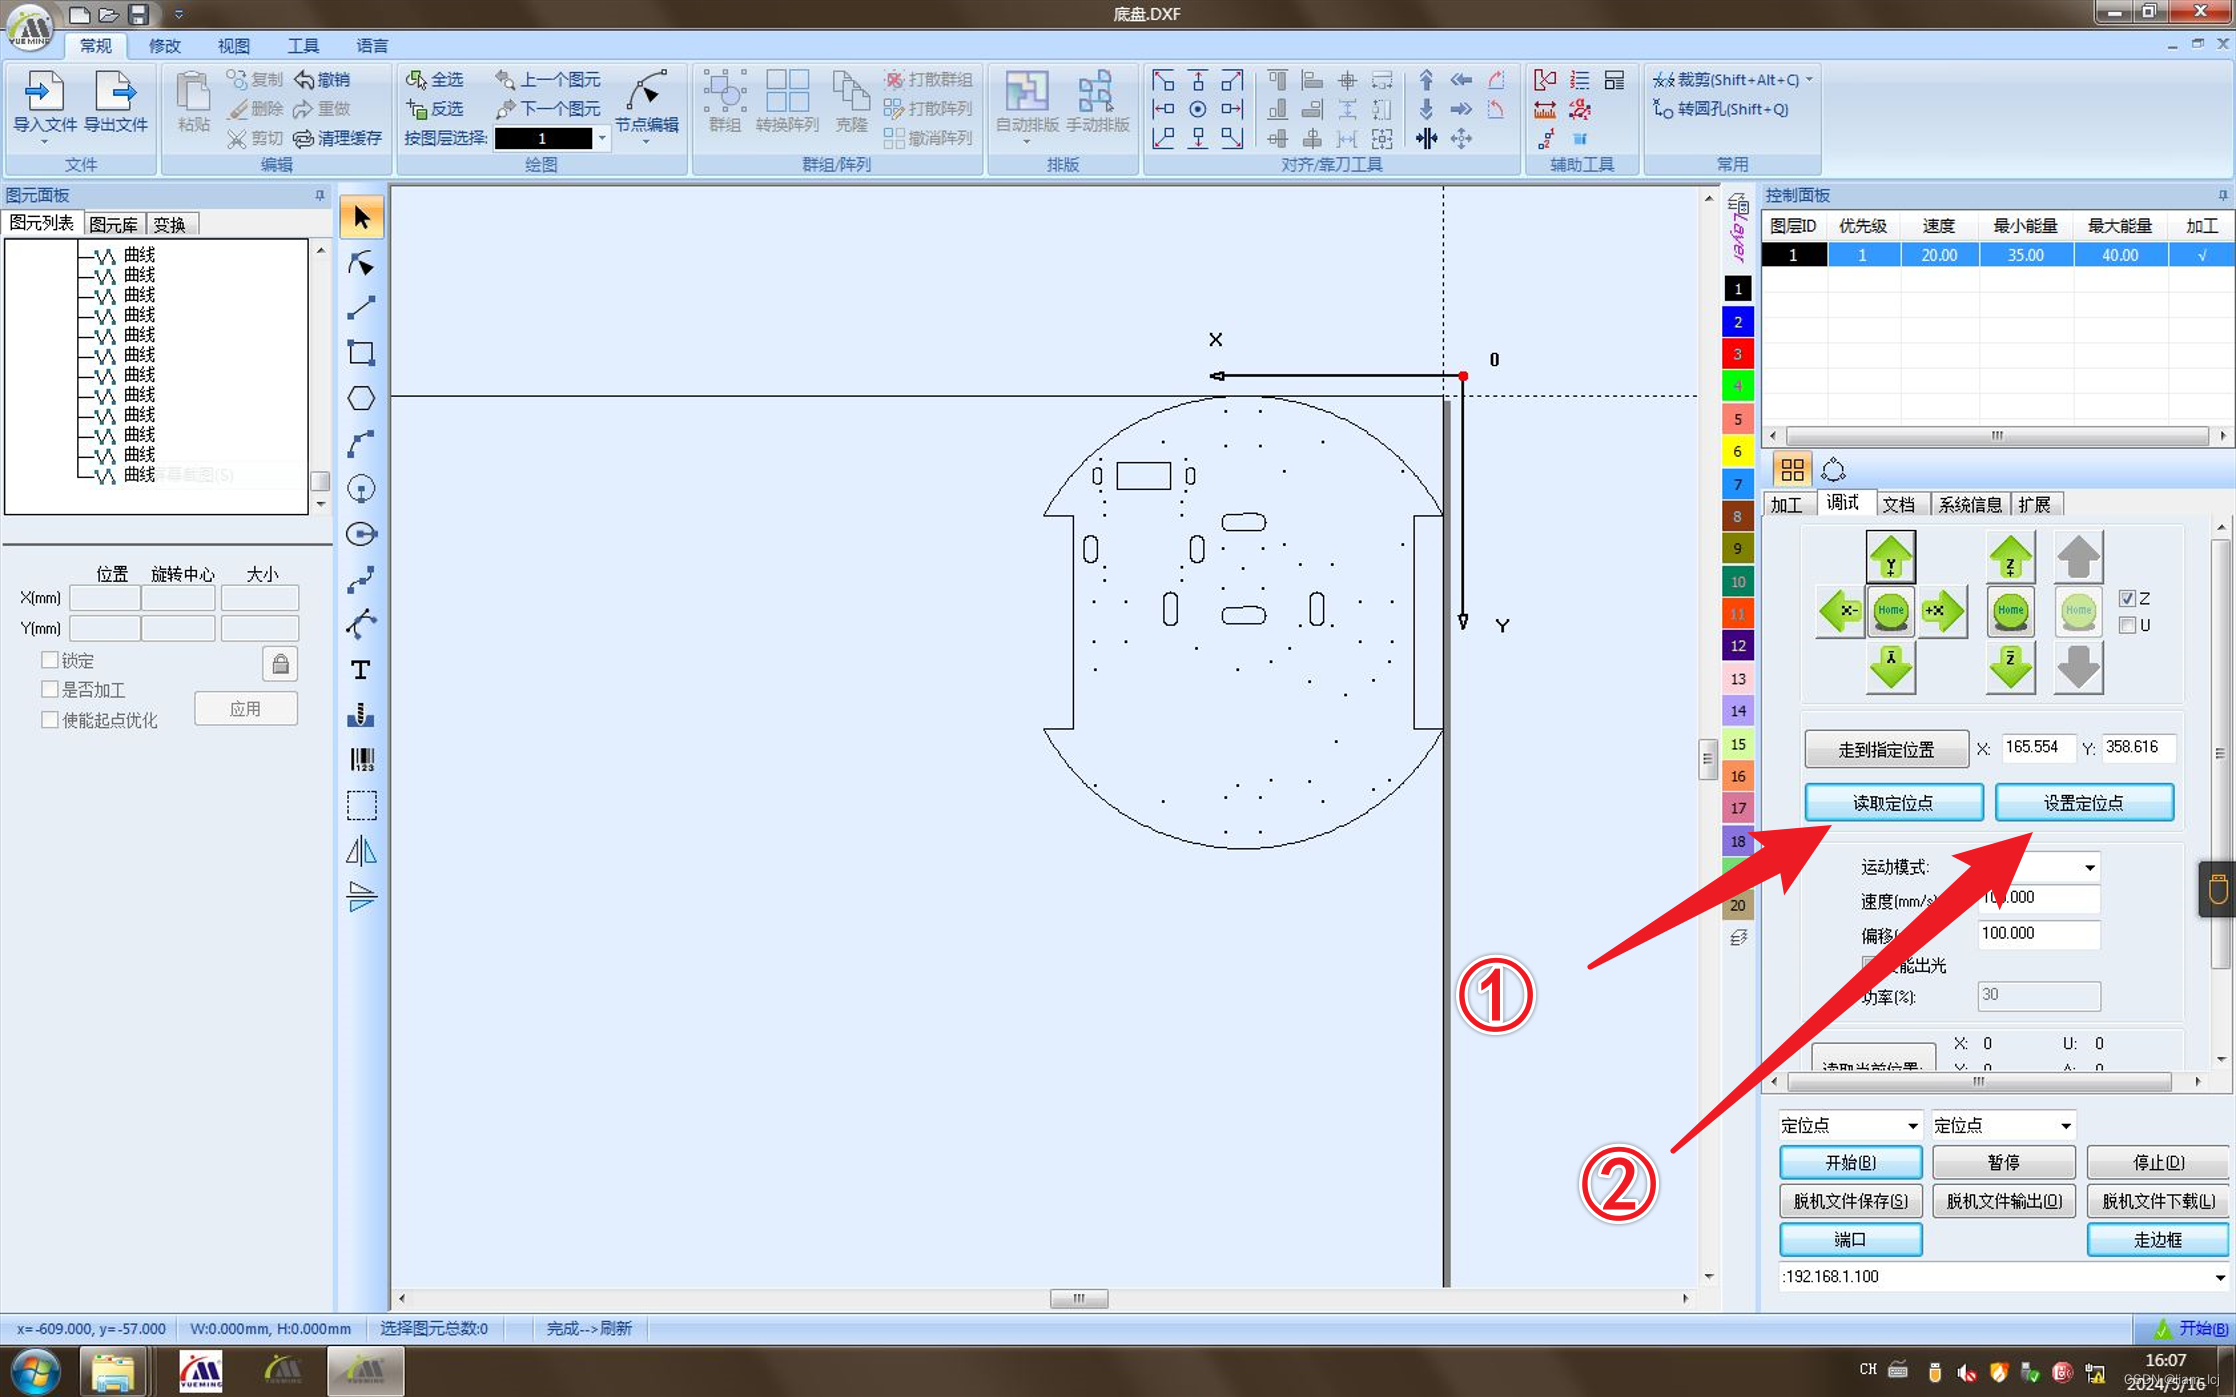The height and width of the screenshot is (1397, 2236).
Task: Open the 语言 ribbon tab
Action: click(372, 45)
